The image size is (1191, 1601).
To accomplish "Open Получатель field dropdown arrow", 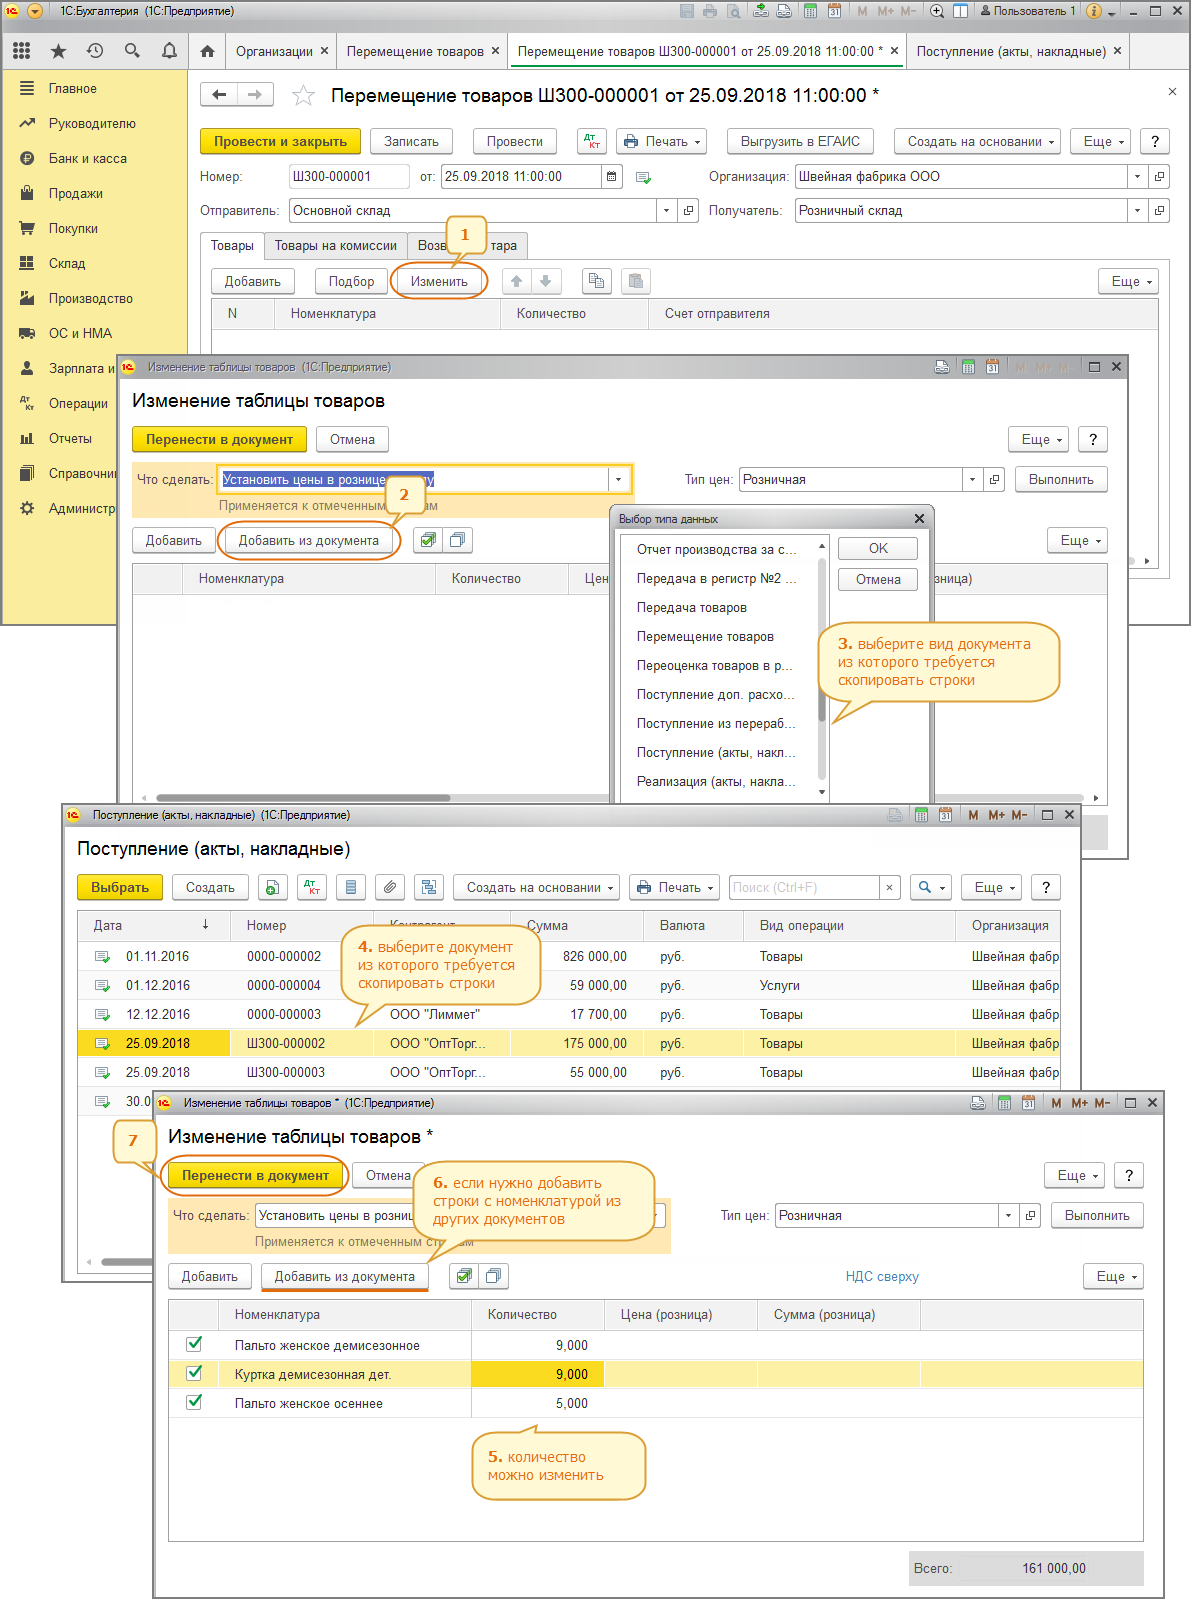I will tap(1137, 211).
